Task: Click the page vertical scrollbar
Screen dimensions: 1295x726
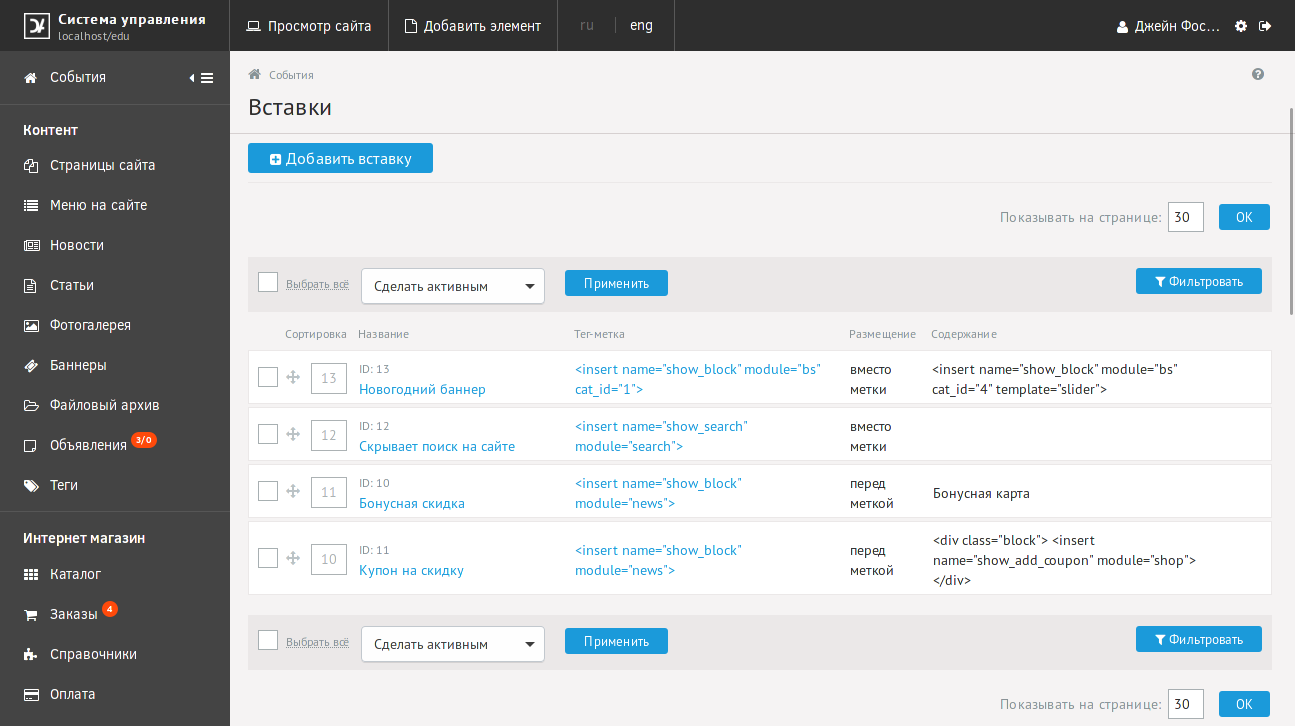Action: point(1292,210)
